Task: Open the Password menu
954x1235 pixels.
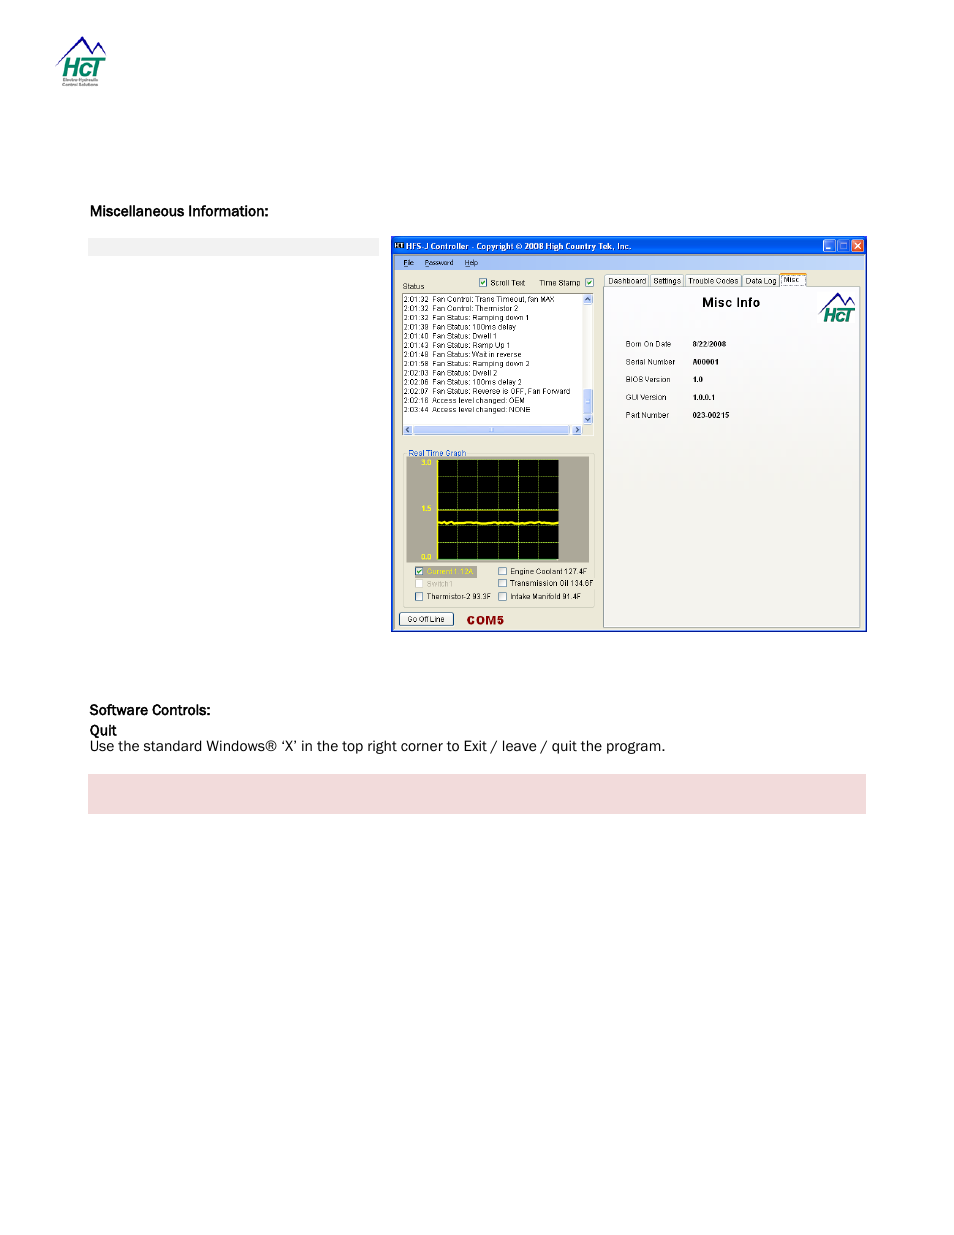Action: pyautogui.click(x=439, y=263)
